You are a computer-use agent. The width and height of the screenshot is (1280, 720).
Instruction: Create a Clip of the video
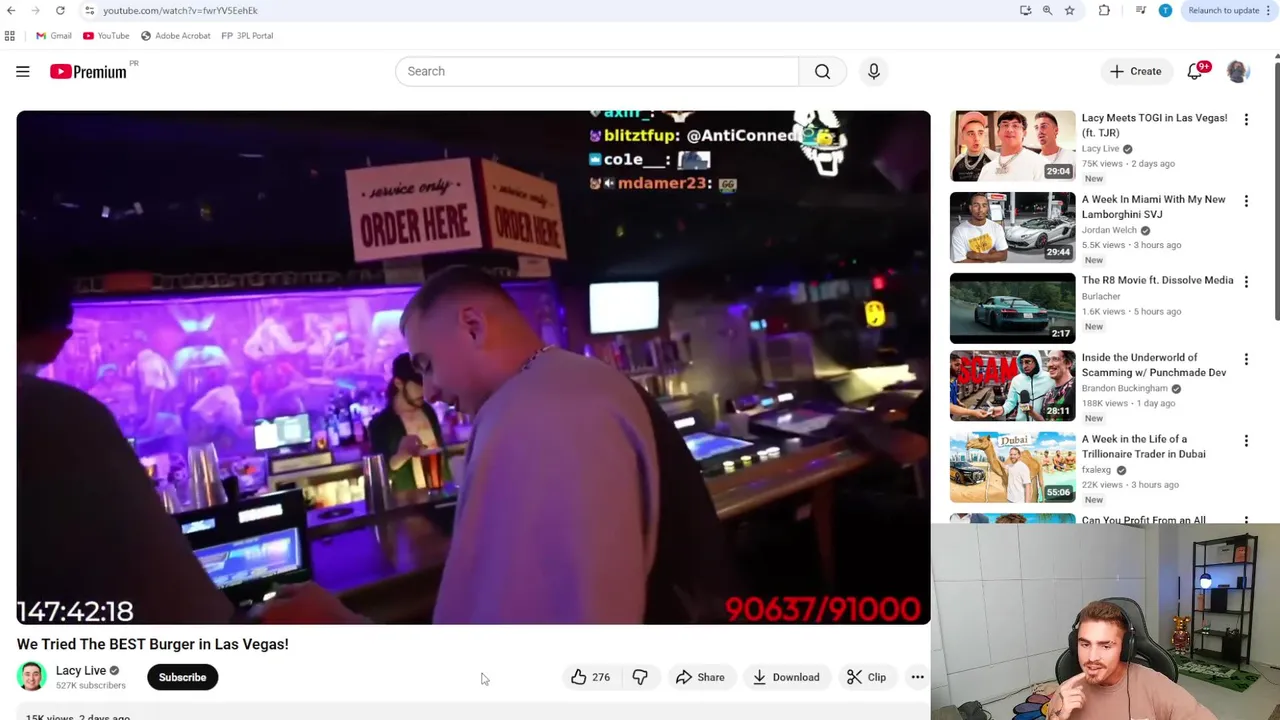point(866,677)
